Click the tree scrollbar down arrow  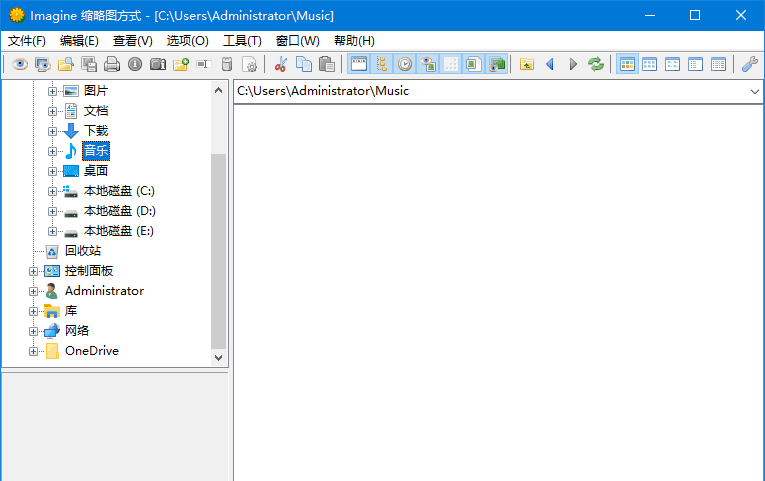click(x=219, y=358)
